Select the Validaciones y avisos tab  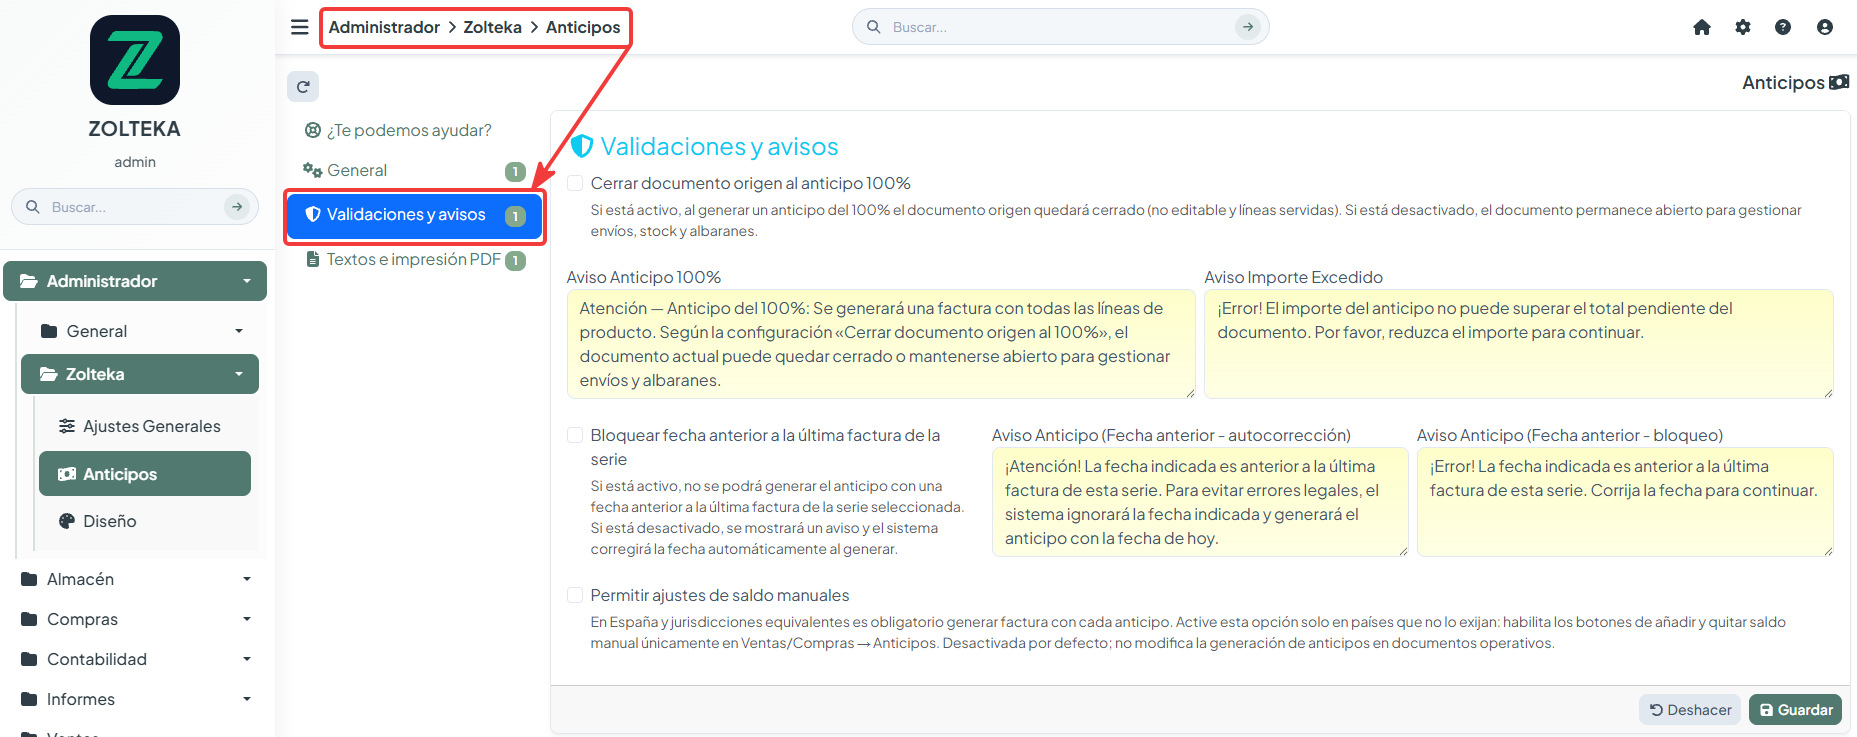[414, 215]
